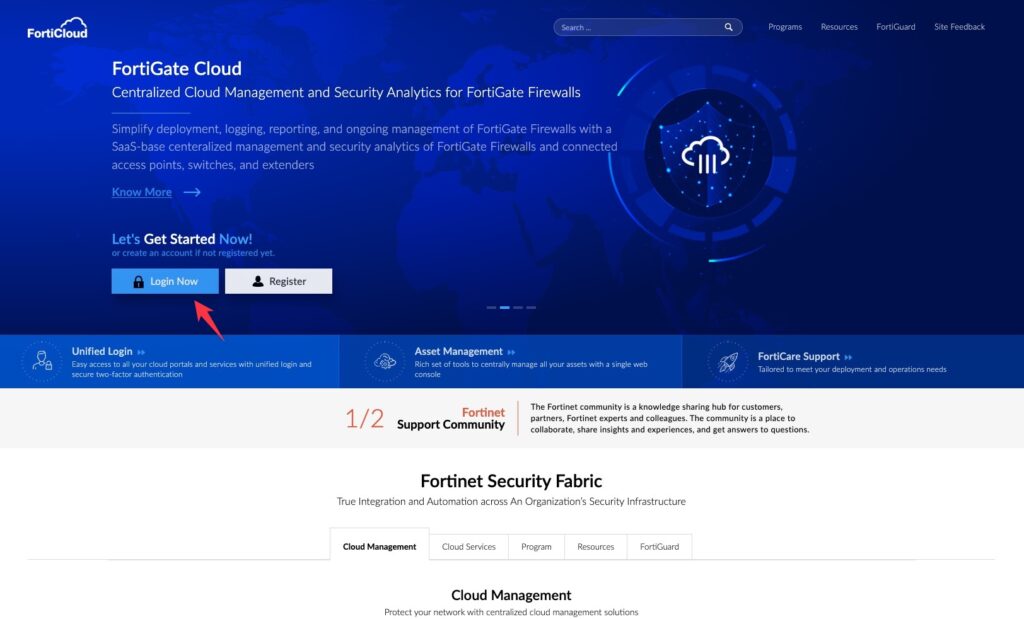Click the Asset Management cloud icon
1024x619 pixels.
[385, 360]
